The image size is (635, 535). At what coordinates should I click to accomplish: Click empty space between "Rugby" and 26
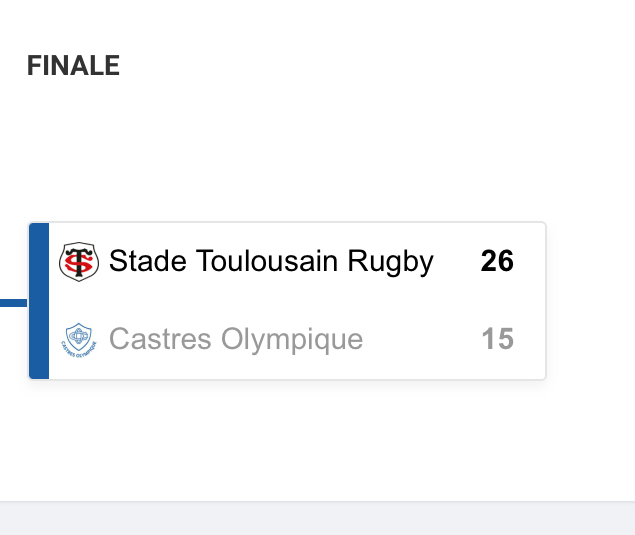click(x=457, y=262)
